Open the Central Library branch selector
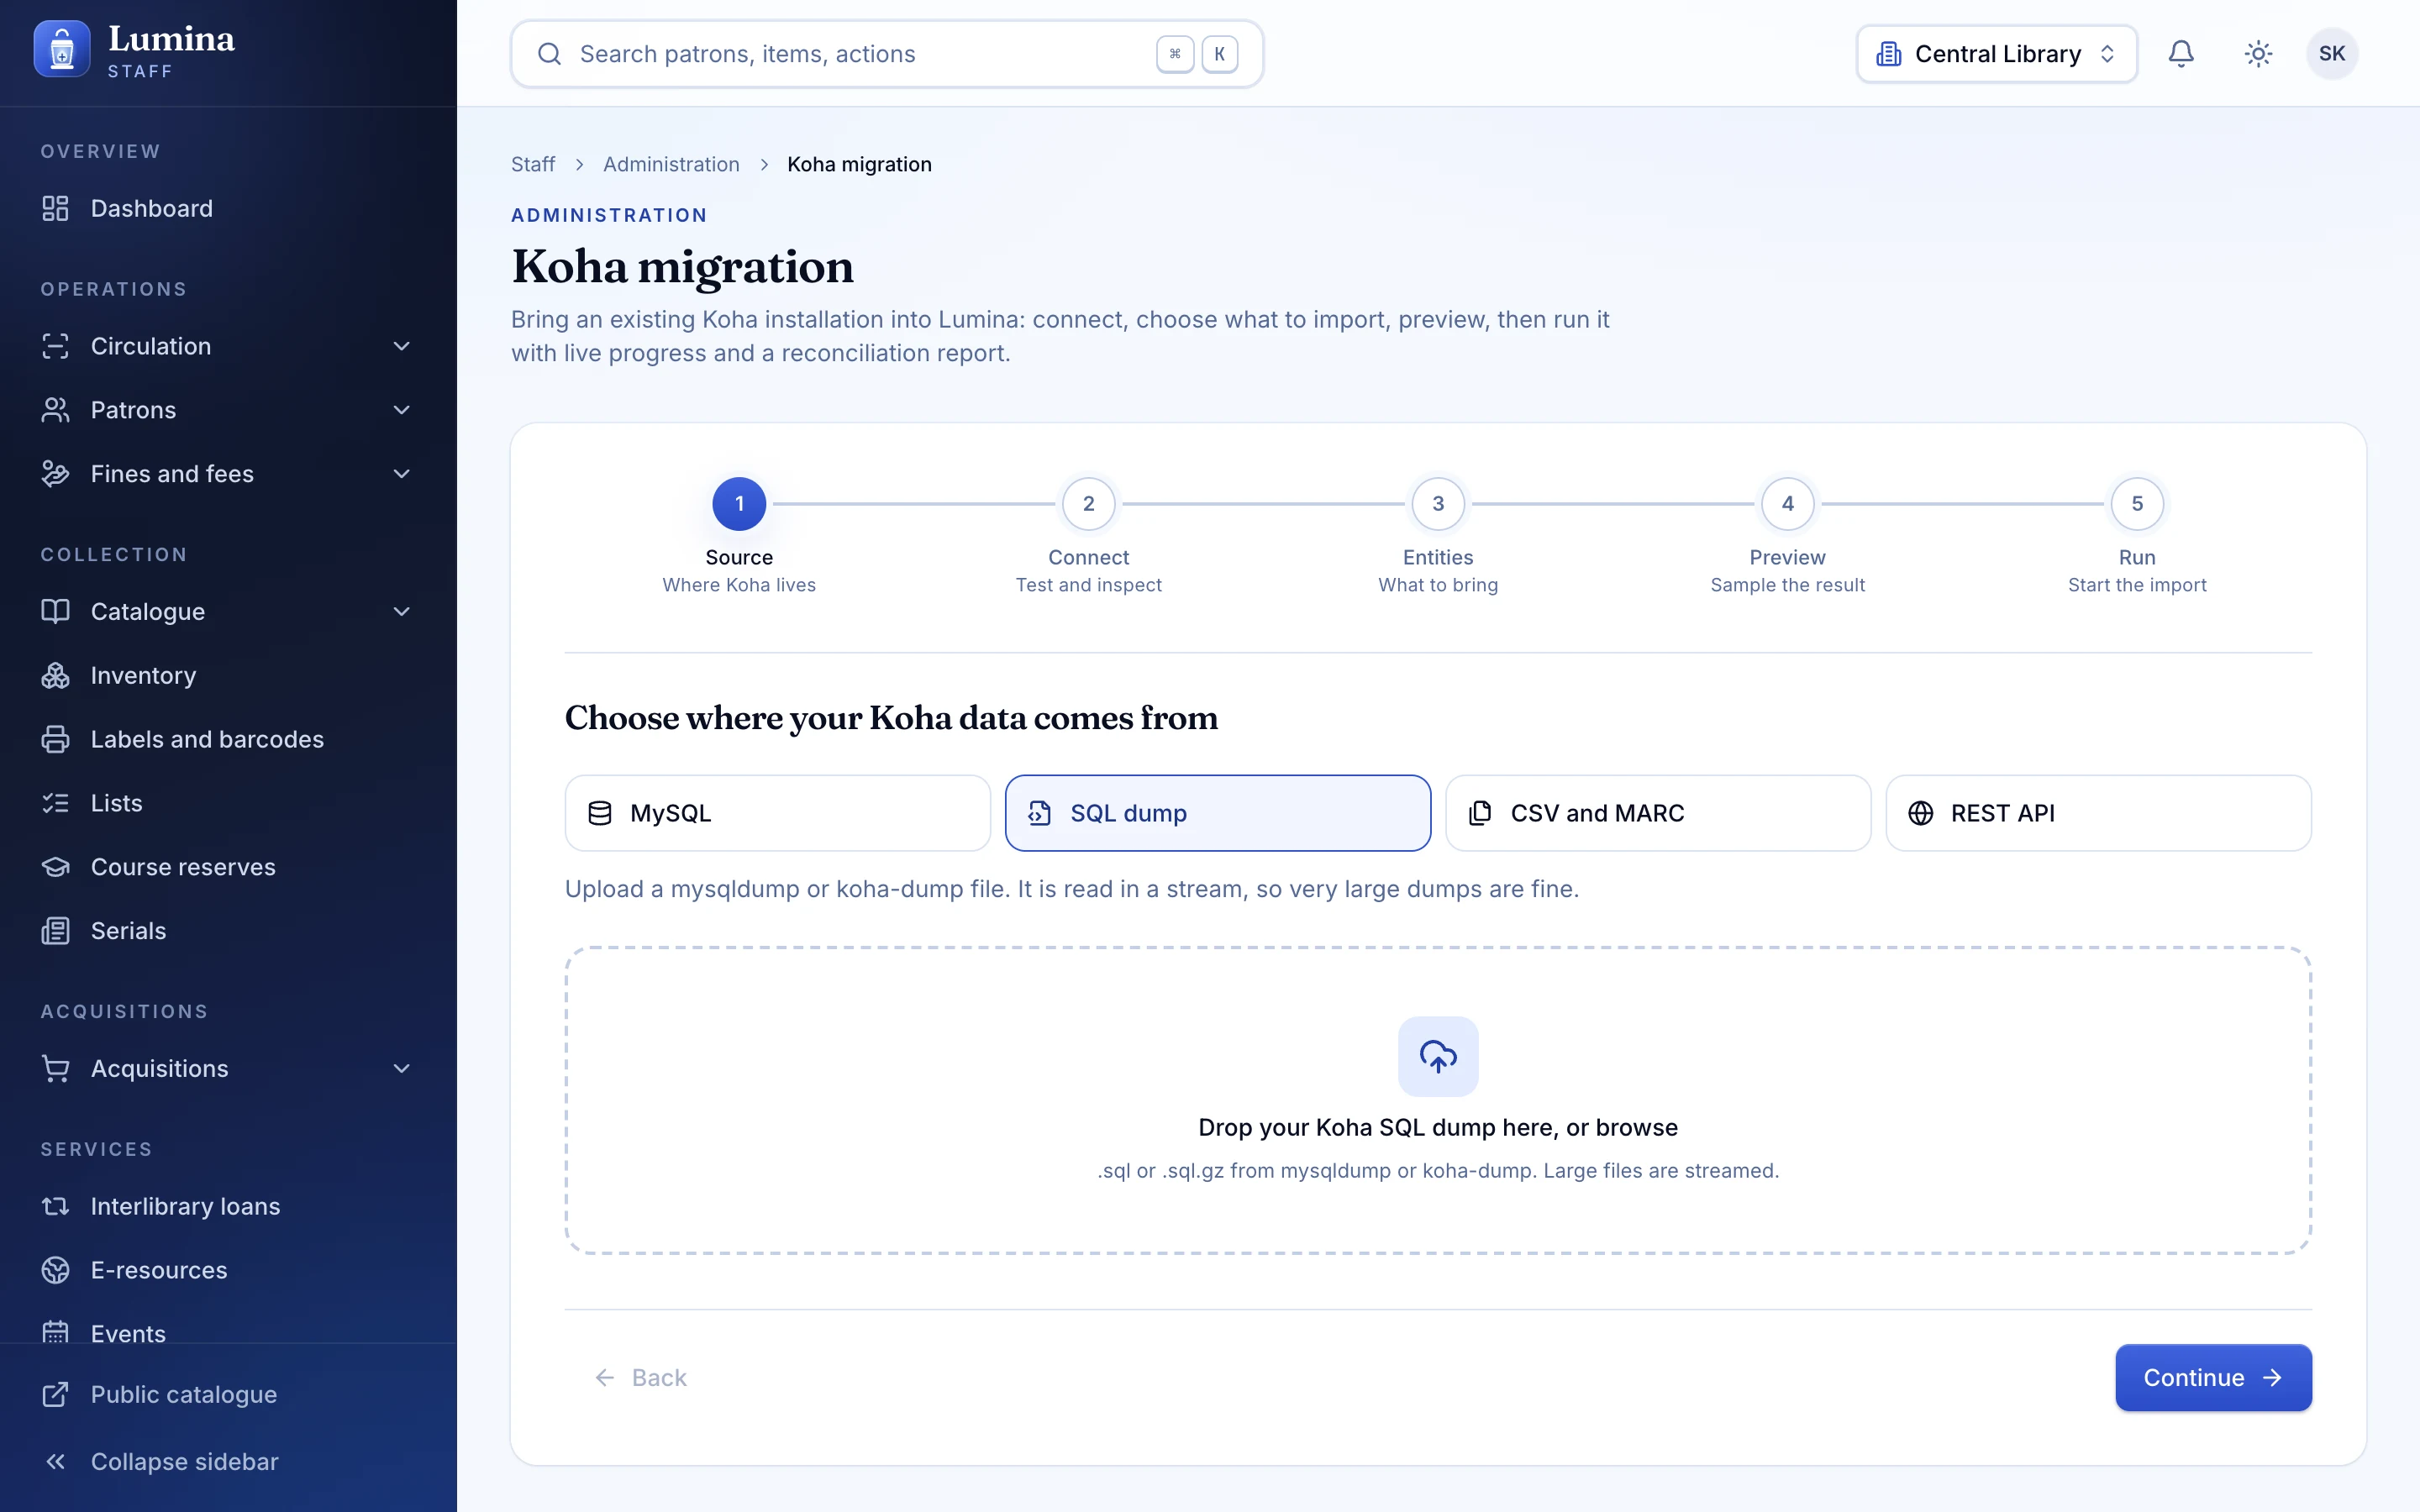Image resolution: width=2420 pixels, height=1512 pixels. click(1996, 54)
